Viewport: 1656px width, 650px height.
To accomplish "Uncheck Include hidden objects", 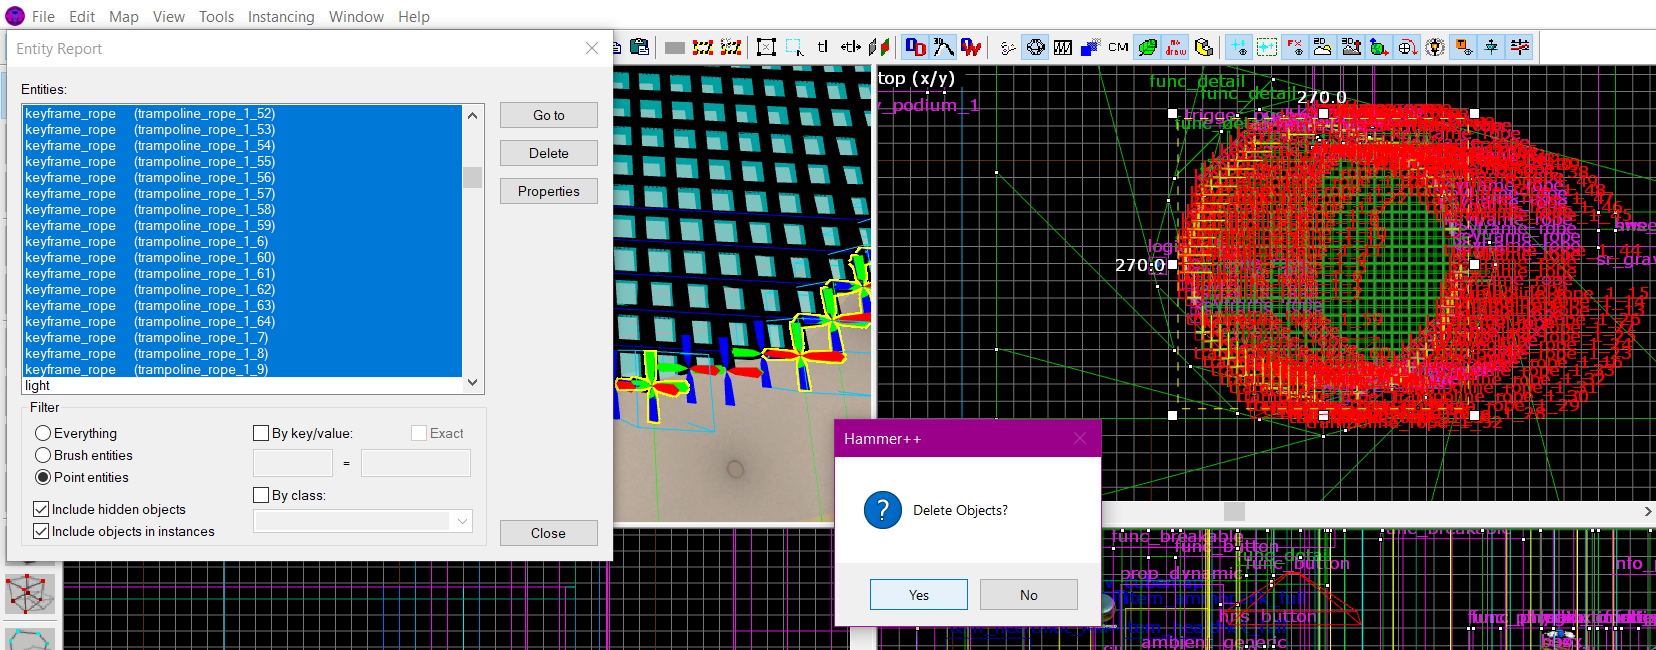I will click(x=41, y=509).
